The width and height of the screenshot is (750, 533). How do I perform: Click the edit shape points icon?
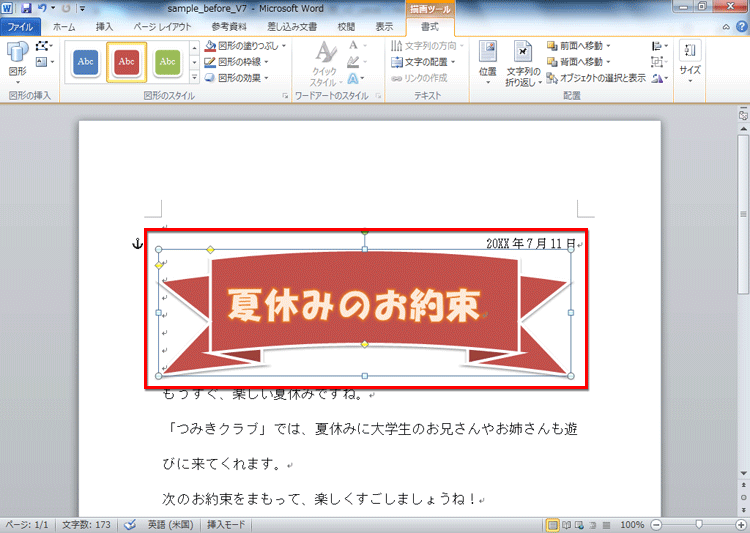click(42, 46)
